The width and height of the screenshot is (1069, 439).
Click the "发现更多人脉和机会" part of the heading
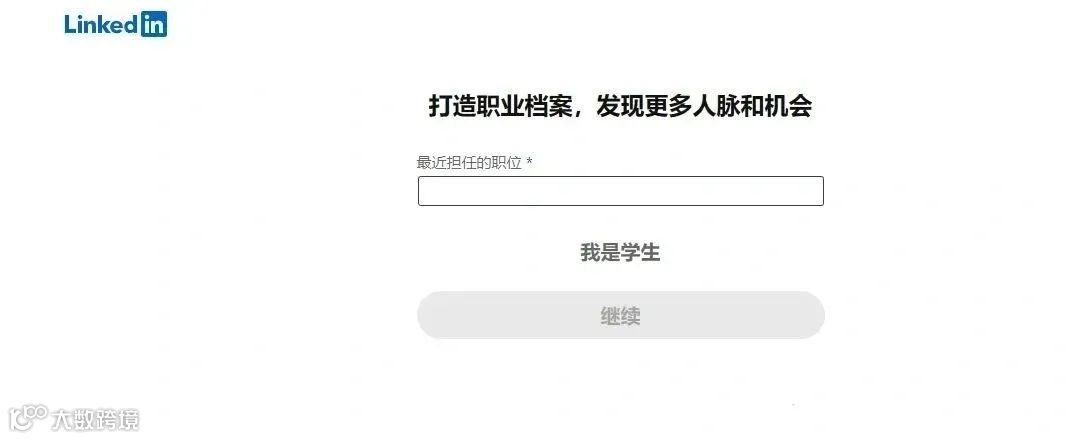pyautogui.click(x=704, y=106)
